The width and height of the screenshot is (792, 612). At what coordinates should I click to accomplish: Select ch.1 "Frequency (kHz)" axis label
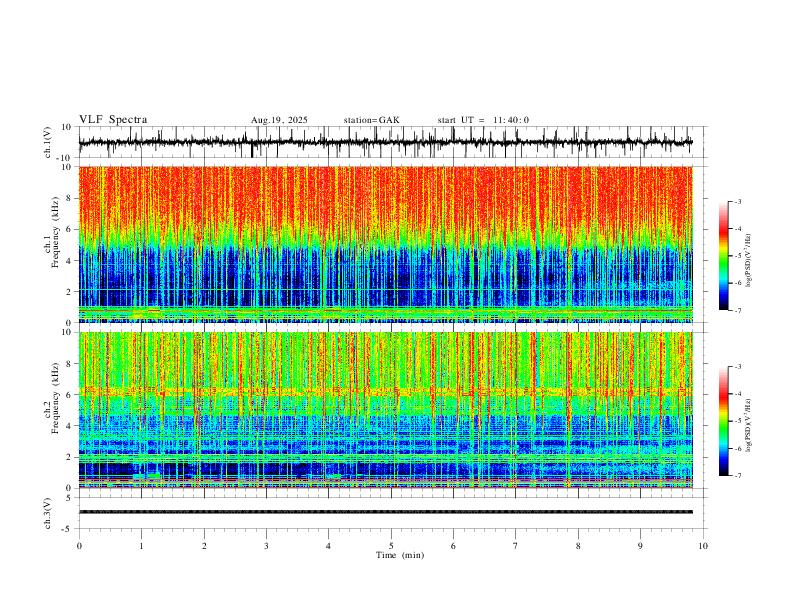coord(55,232)
